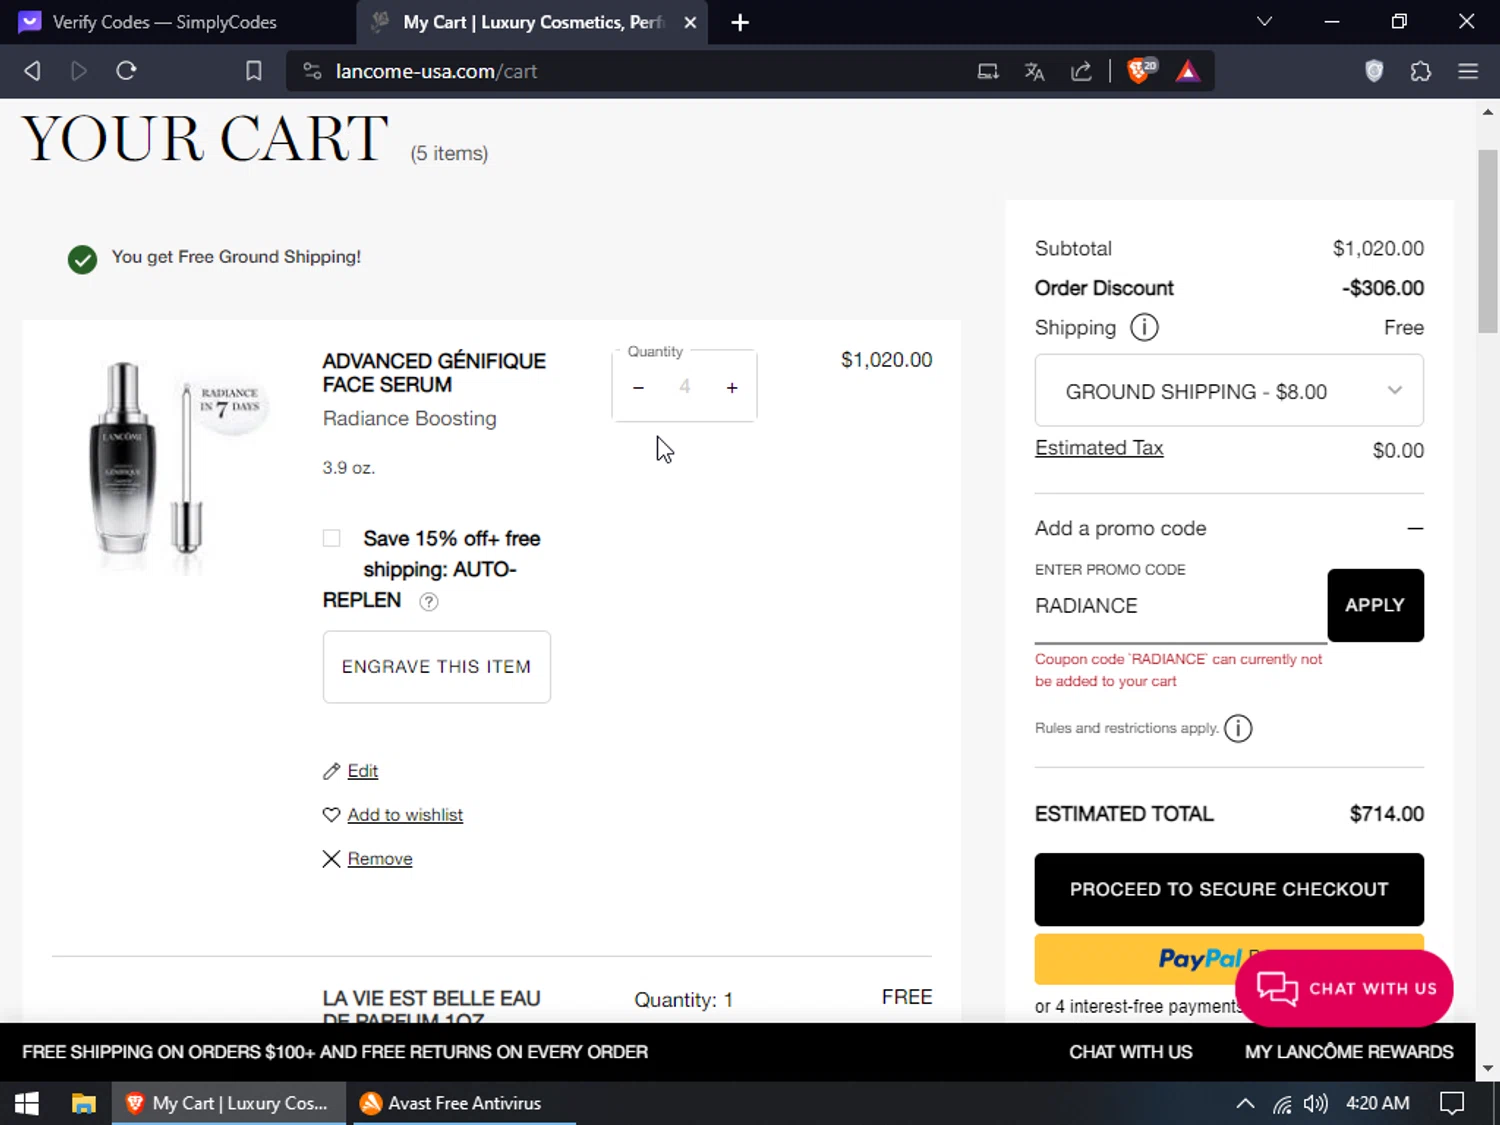This screenshot has height=1125, width=1500.
Task: Enable the auto-replenishment 15% off checkbox
Action: 332,539
